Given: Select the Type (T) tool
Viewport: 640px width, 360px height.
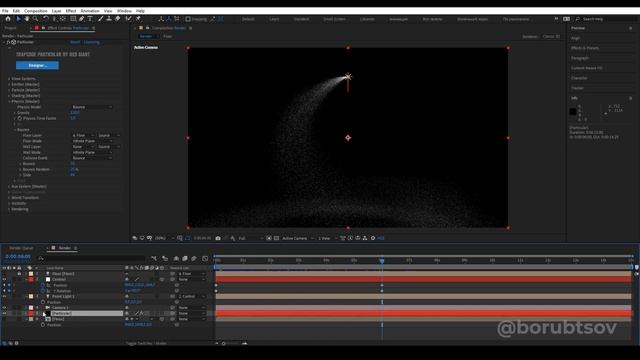Looking at the screenshot, I should click(x=90, y=19).
